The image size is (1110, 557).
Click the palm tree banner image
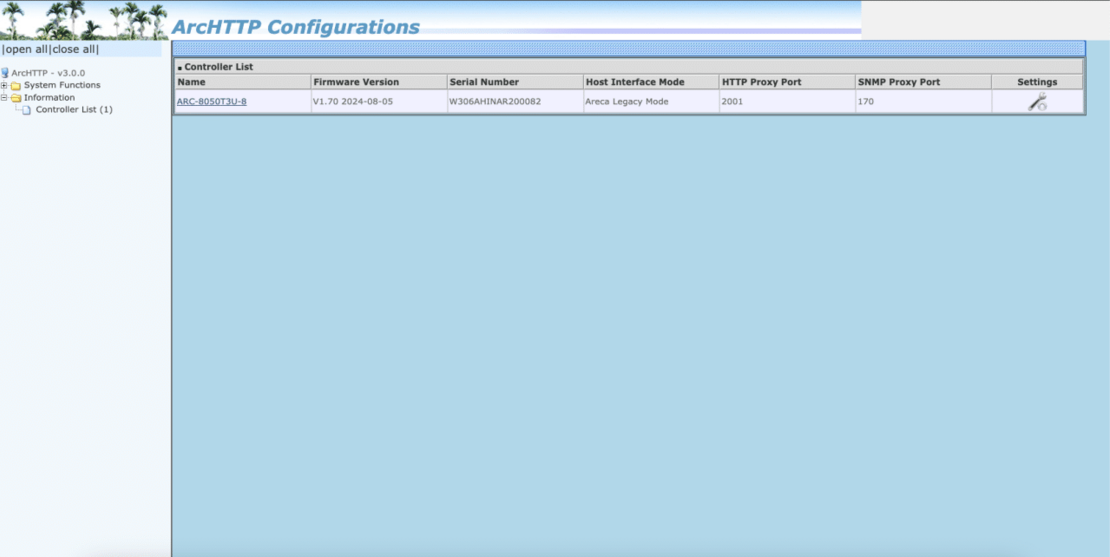(84, 20)
